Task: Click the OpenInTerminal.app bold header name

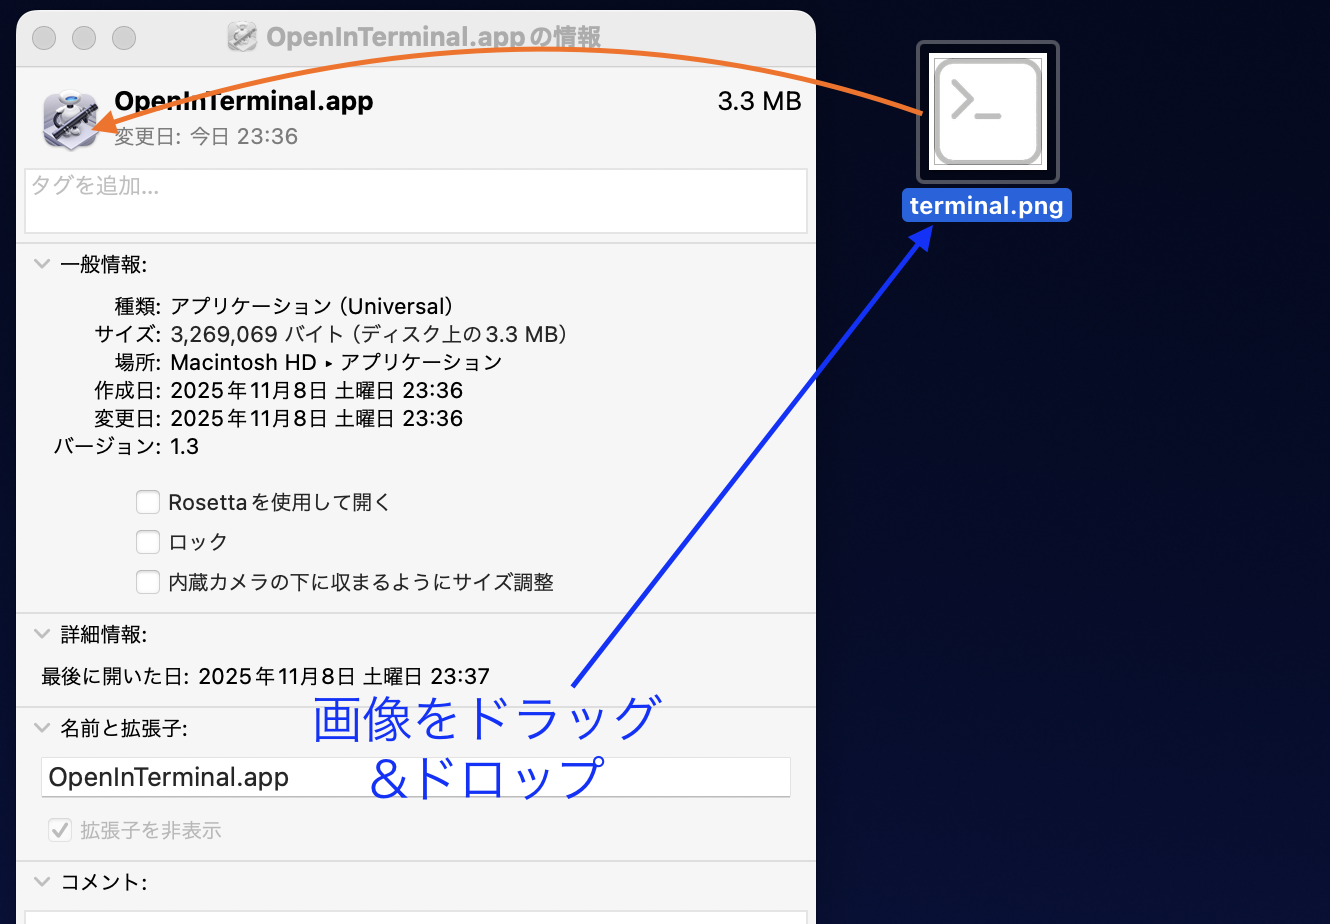Action: coord(244,101)
